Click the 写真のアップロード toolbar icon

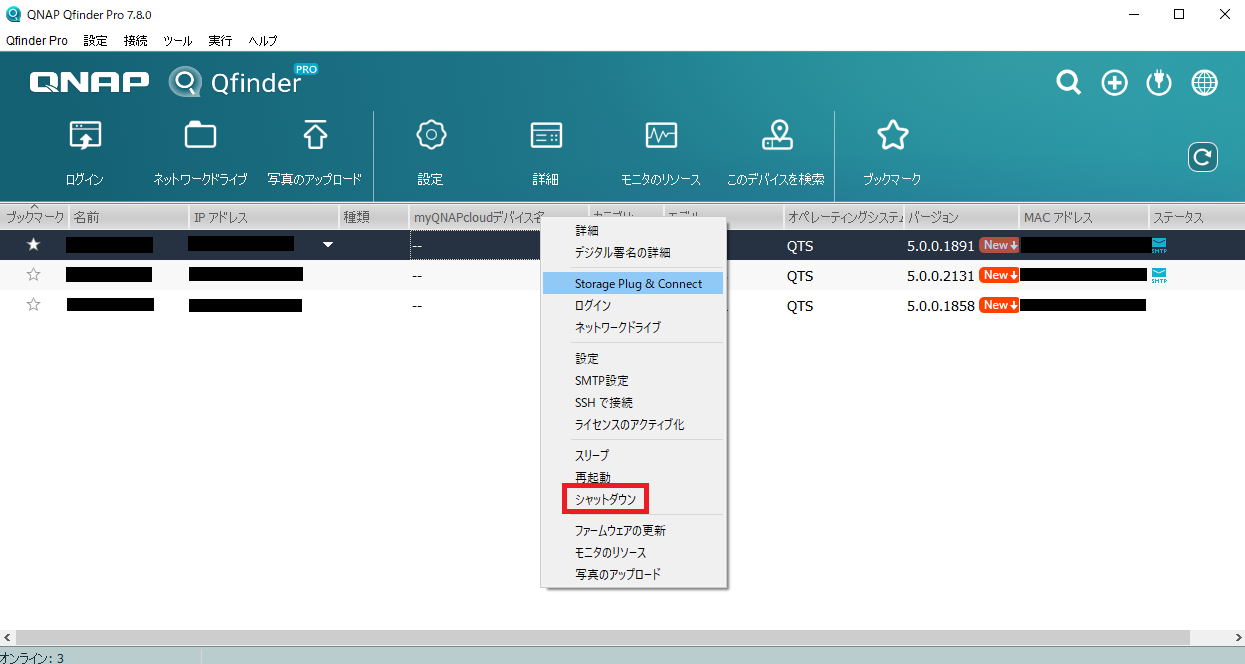pos(315,135)
